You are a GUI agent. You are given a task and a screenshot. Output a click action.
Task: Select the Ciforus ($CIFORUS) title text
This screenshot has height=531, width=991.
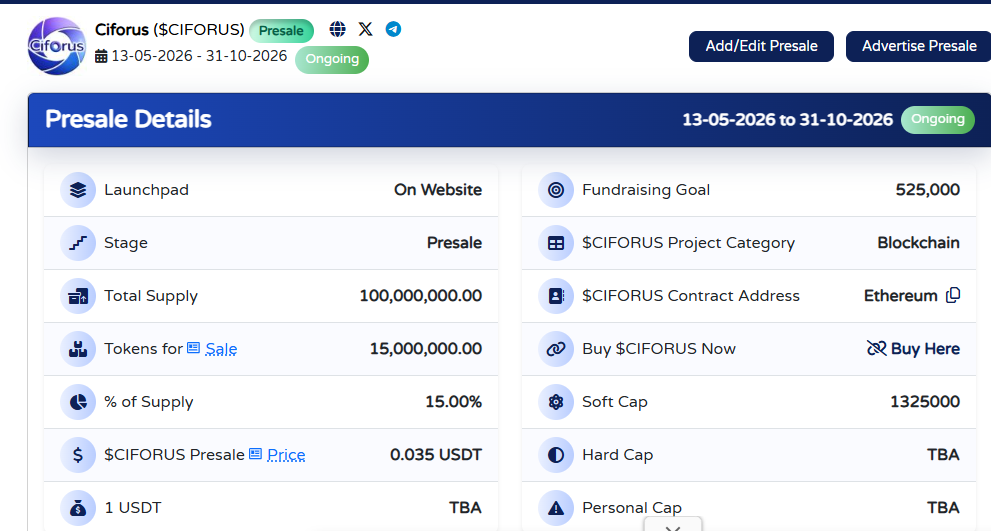coord(169,30)
